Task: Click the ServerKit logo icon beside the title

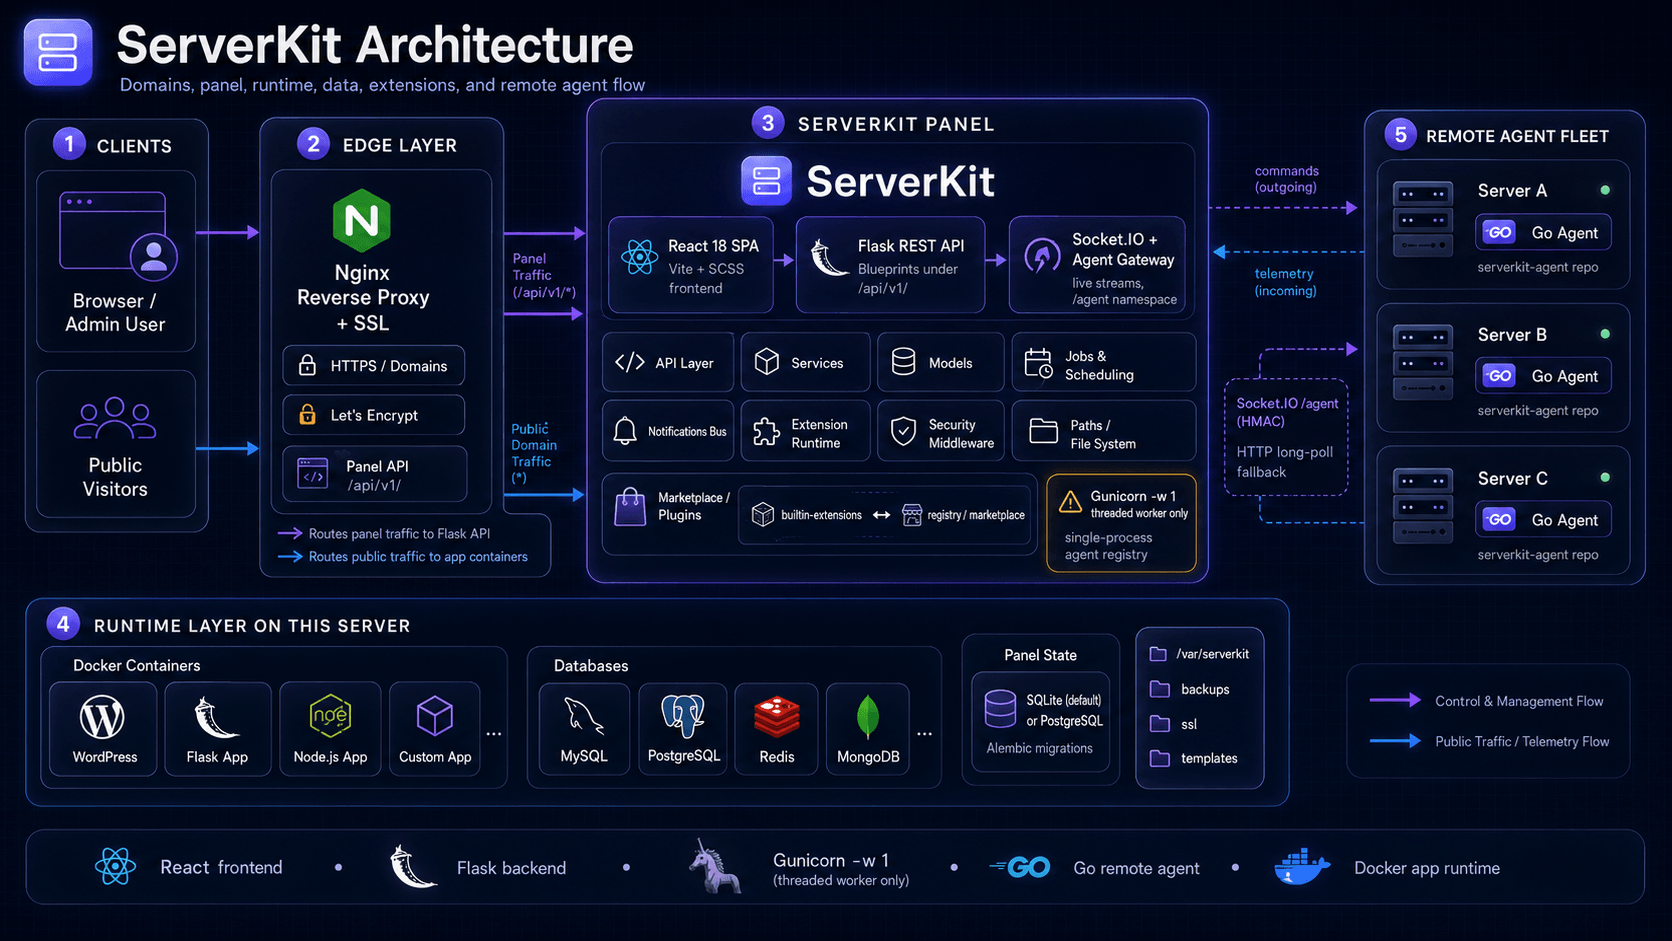Action: click(58, 52)
